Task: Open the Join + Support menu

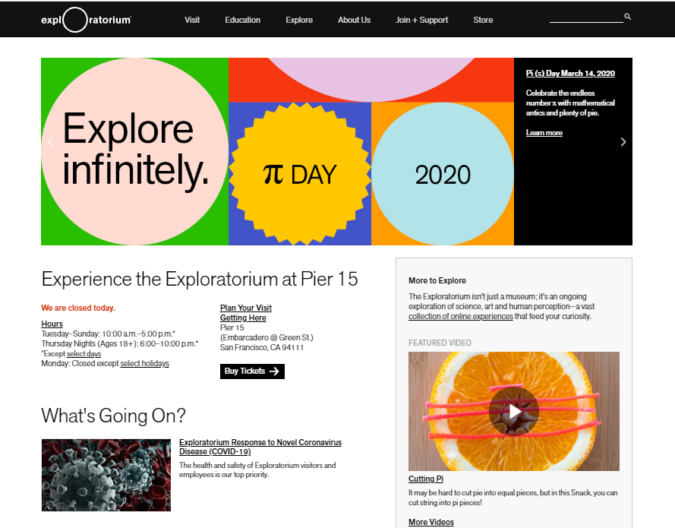Action: click(x=422, y=20)
